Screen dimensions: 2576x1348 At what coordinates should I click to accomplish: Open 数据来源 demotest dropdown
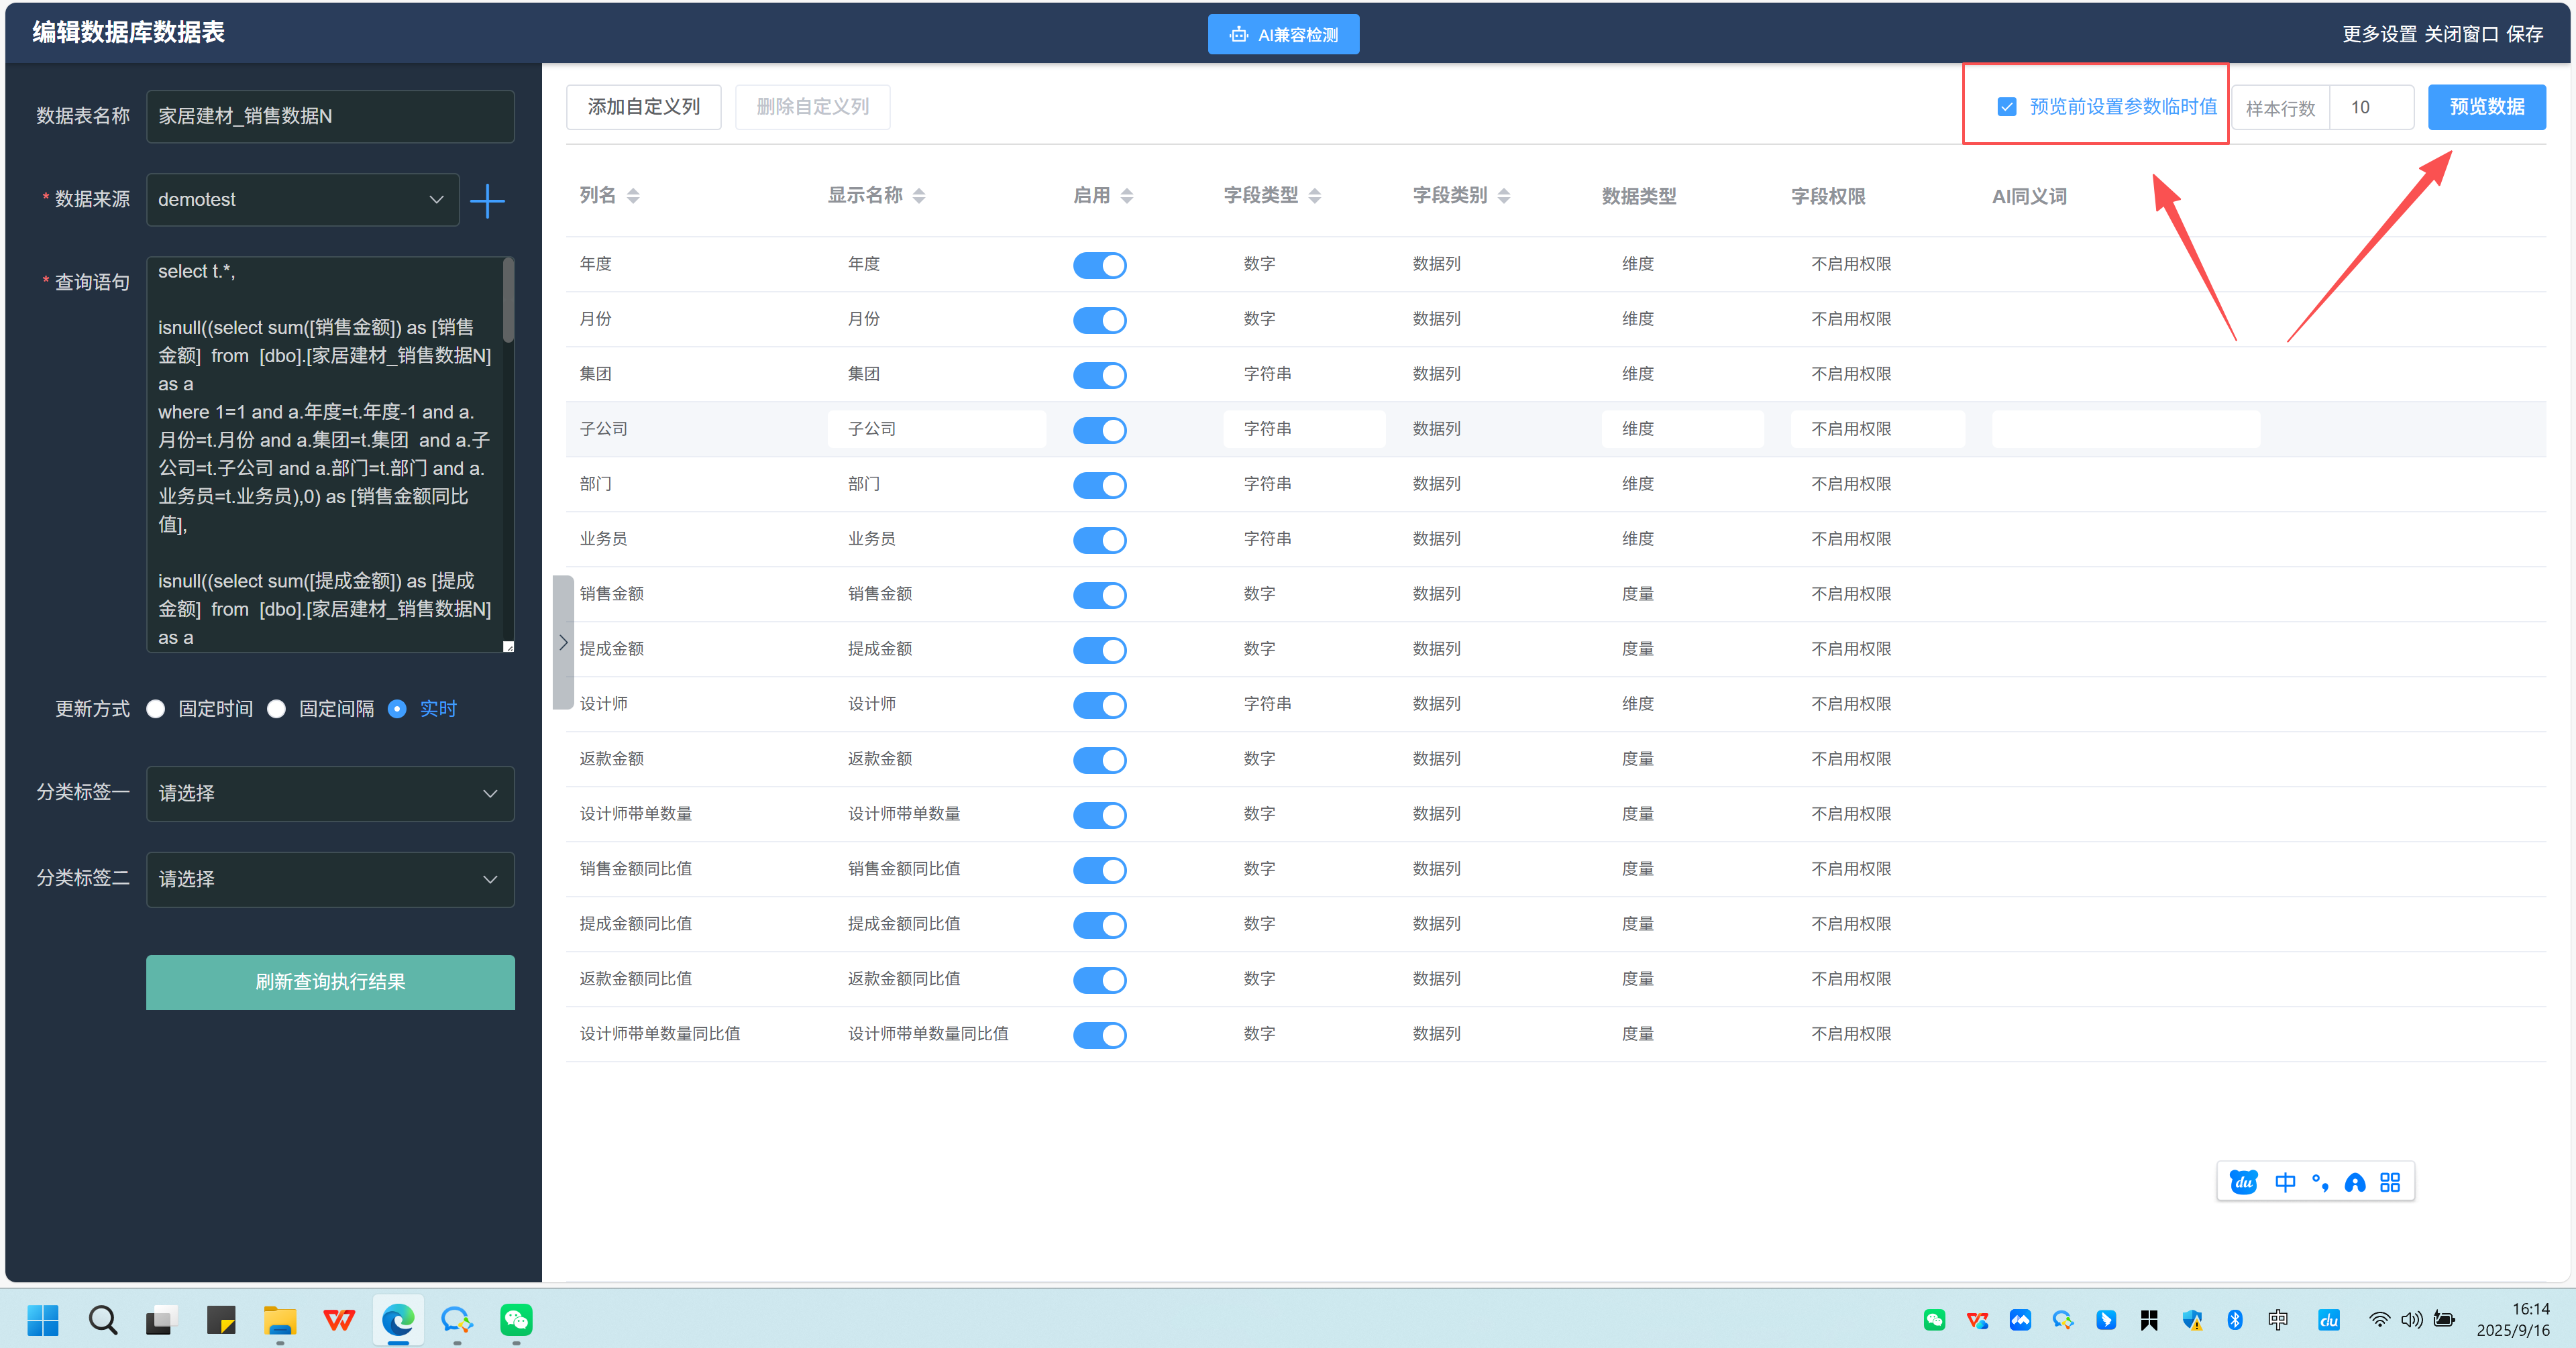302,200
